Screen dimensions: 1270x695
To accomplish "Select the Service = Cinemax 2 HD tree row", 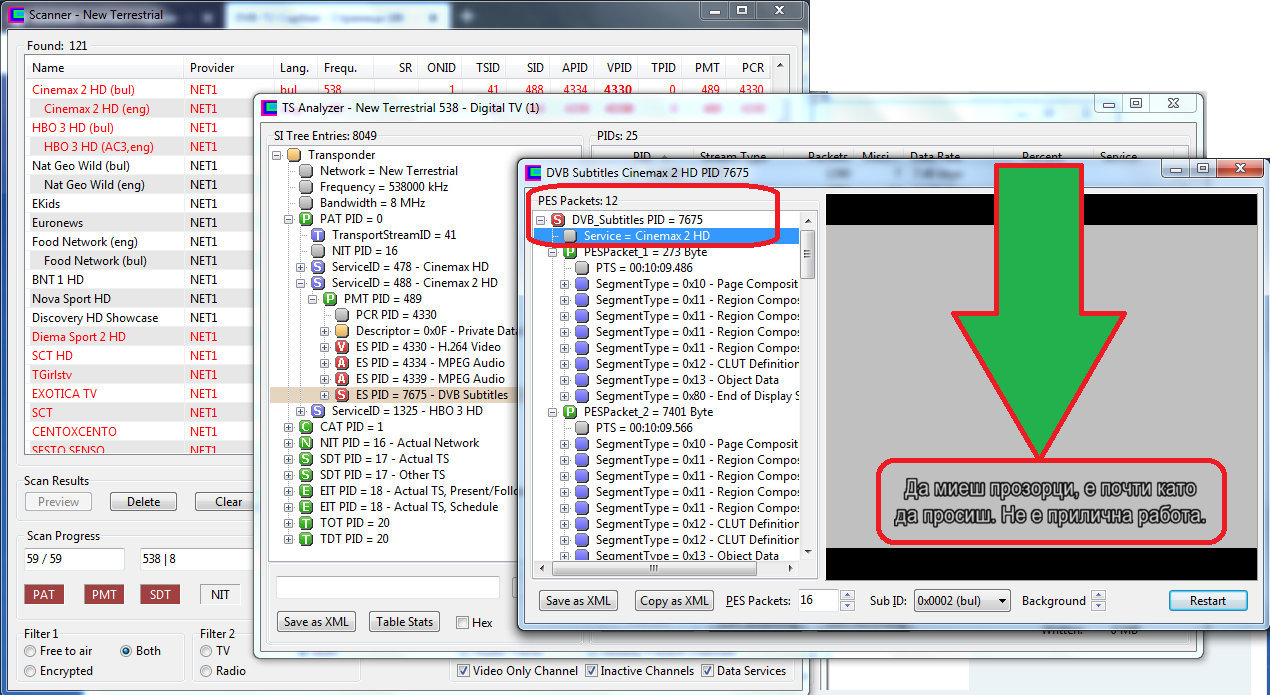I will [x=665, y=236].
